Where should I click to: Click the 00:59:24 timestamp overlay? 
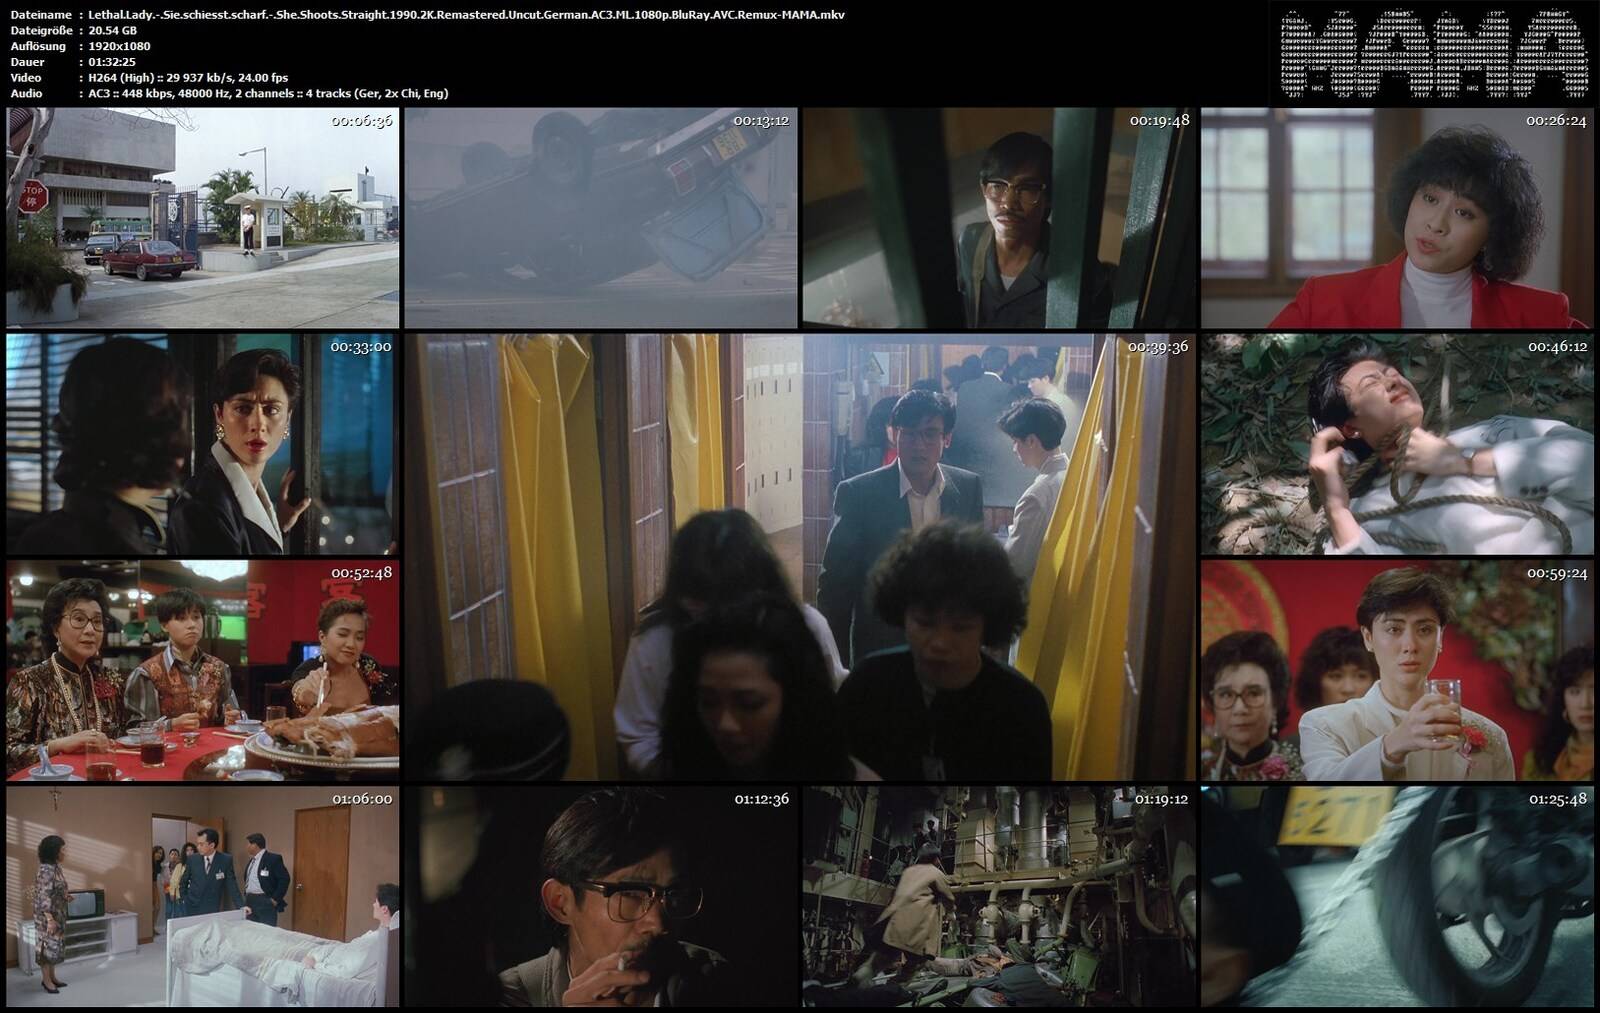1557,573
